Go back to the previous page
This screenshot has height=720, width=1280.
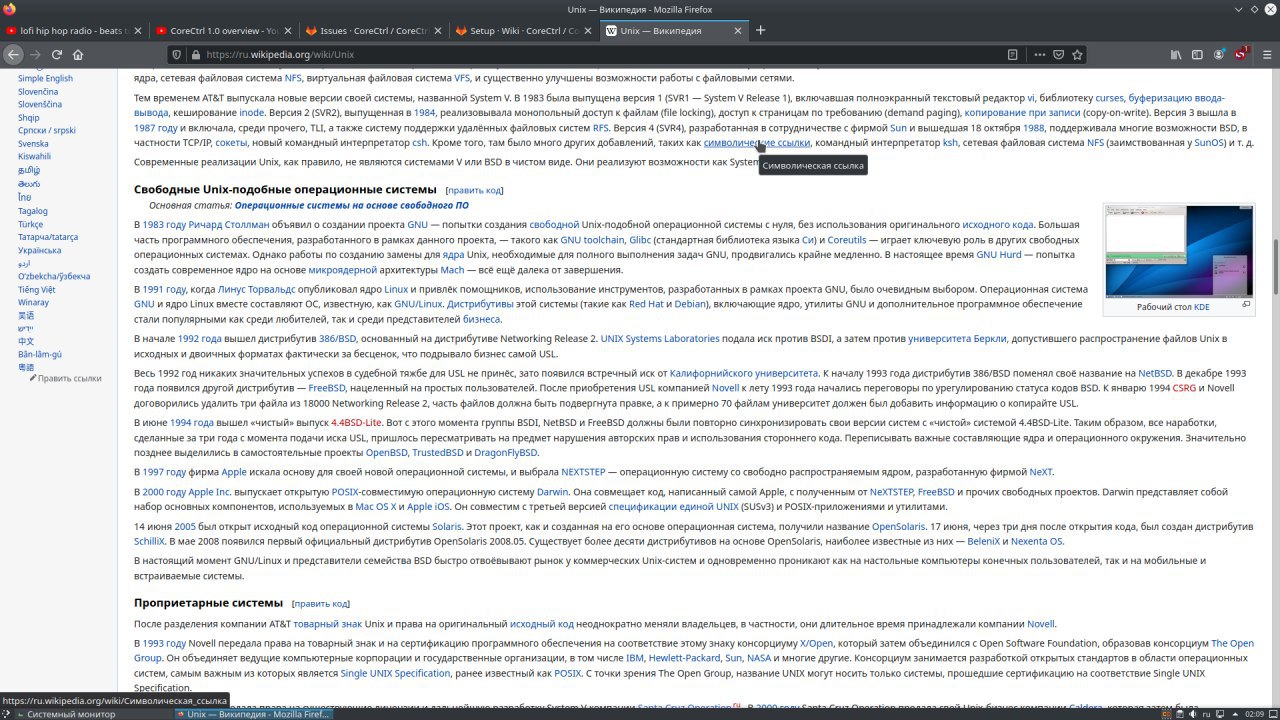click(x=13, y=55)
